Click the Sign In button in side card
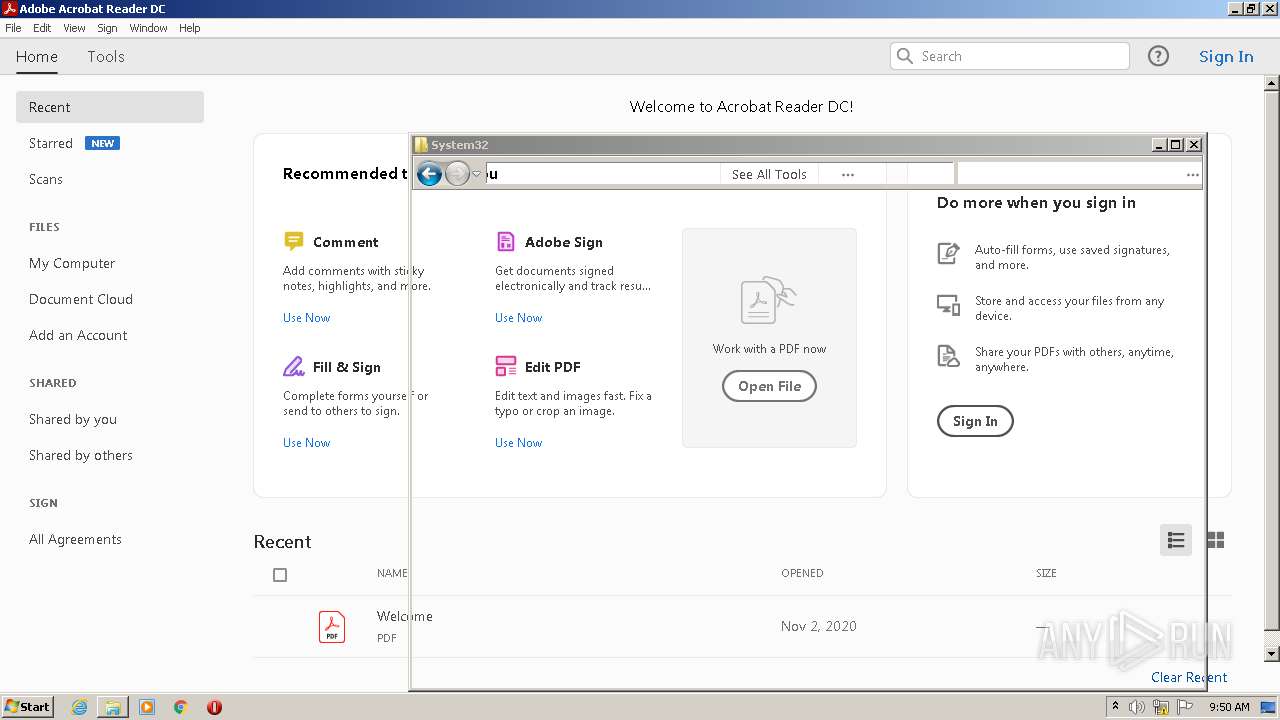 975,421
